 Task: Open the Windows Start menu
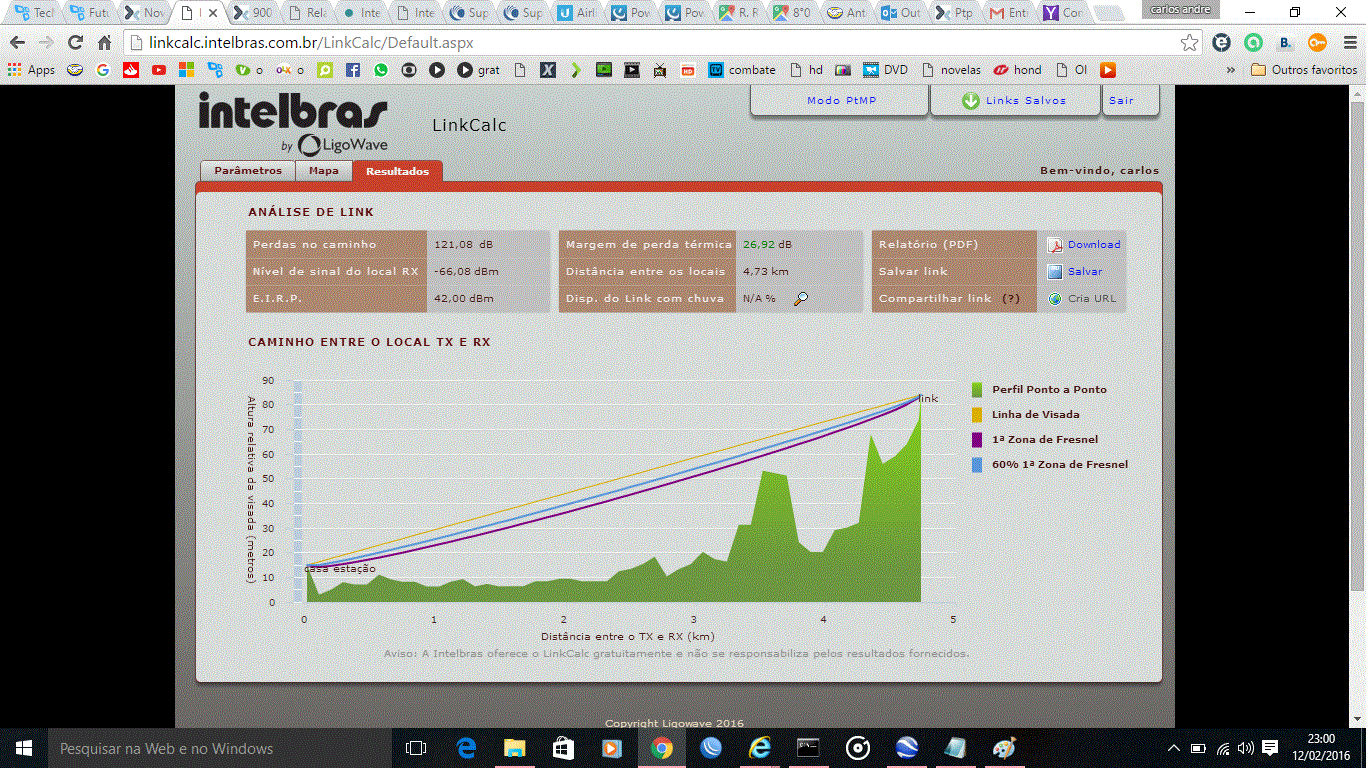(x=24, y=748)
